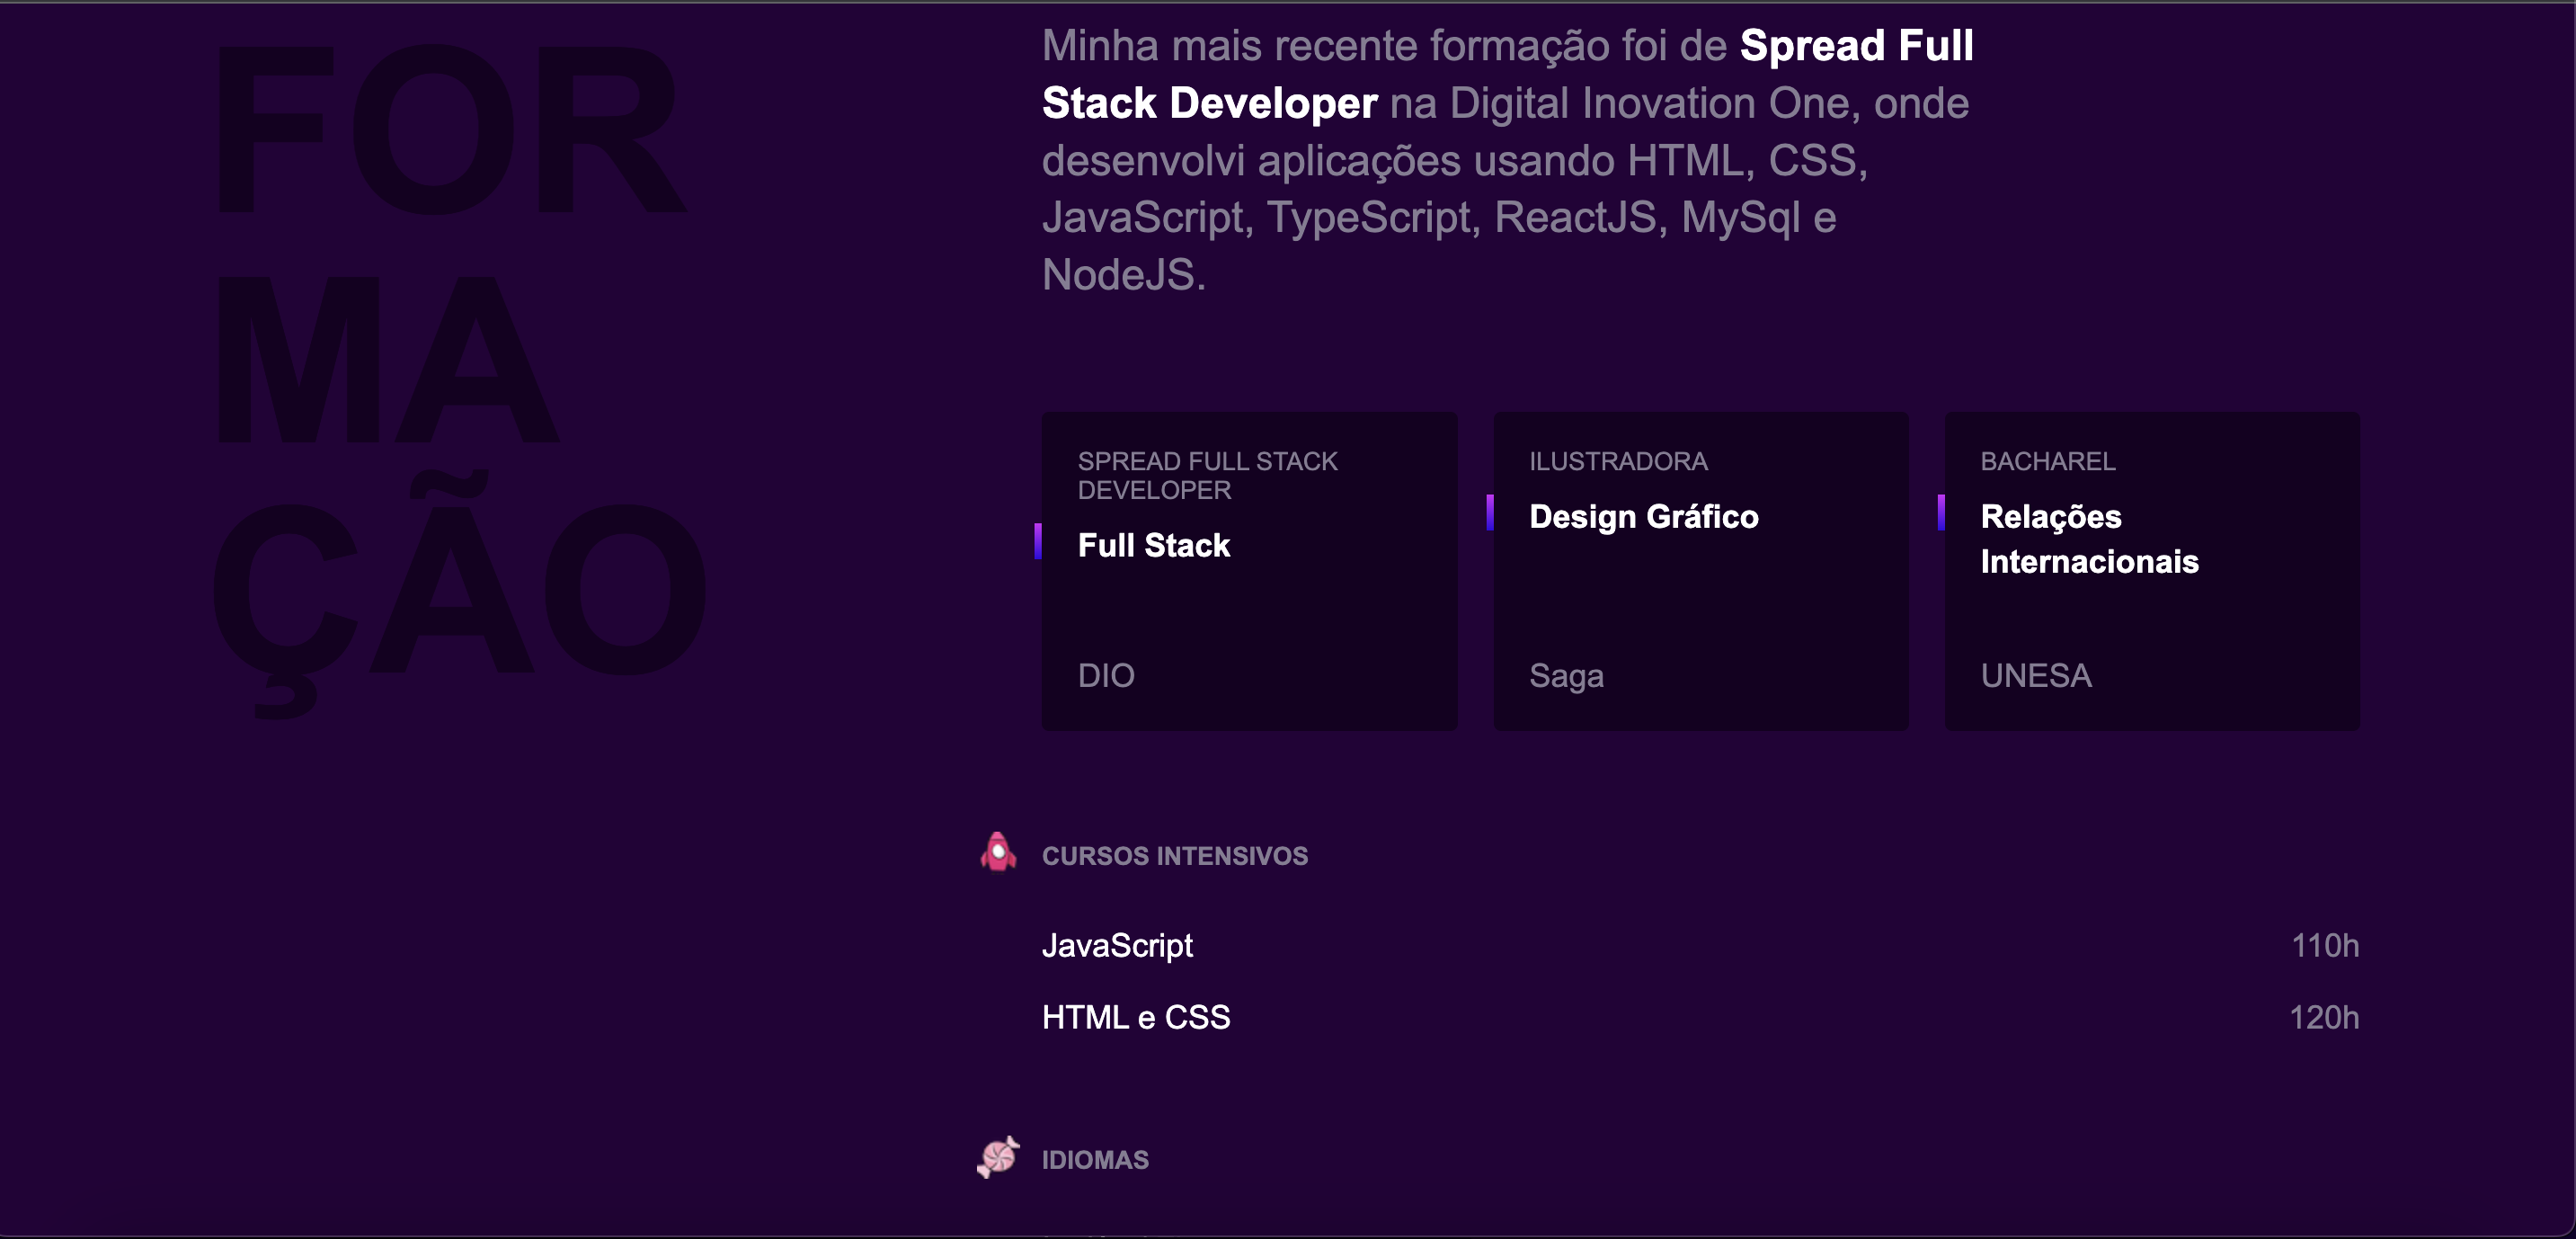The height and width of the screenshot is (1239, 2576).
Task: Click the DIO institution label
Action: point(1106,675)
